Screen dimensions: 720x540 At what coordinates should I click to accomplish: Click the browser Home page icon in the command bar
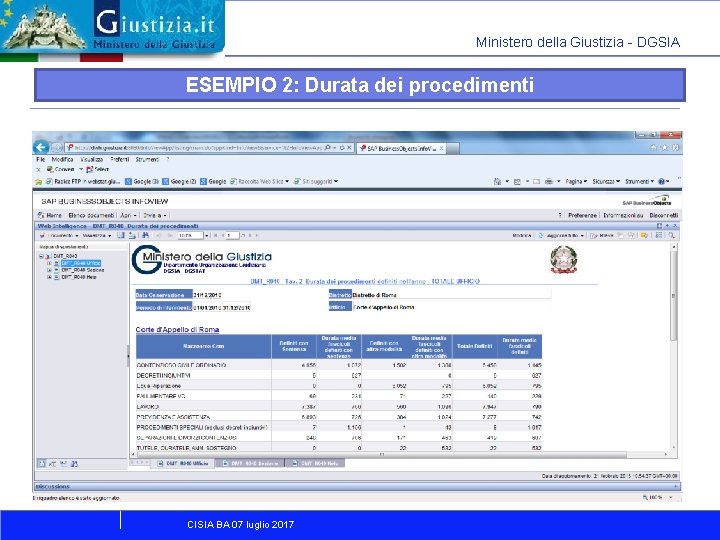pyautogui.click(x=497, y=182)
